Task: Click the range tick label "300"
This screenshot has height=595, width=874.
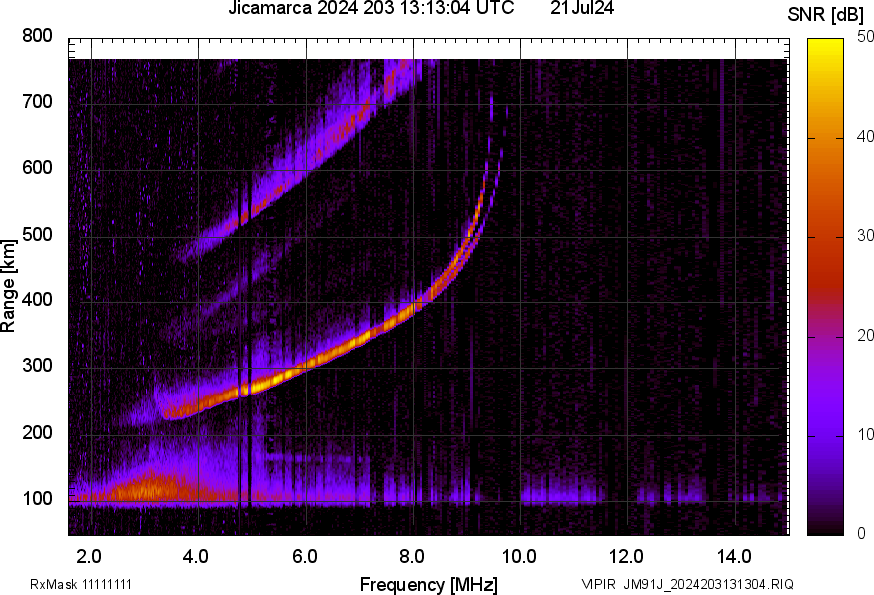Action: tap(37, 366)
